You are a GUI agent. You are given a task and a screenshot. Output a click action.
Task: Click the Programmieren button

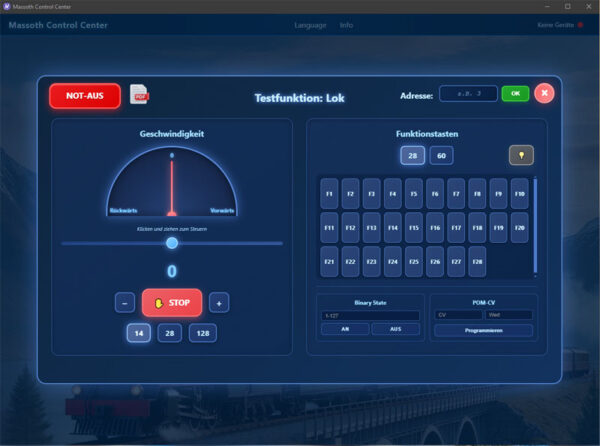[483, 330]
